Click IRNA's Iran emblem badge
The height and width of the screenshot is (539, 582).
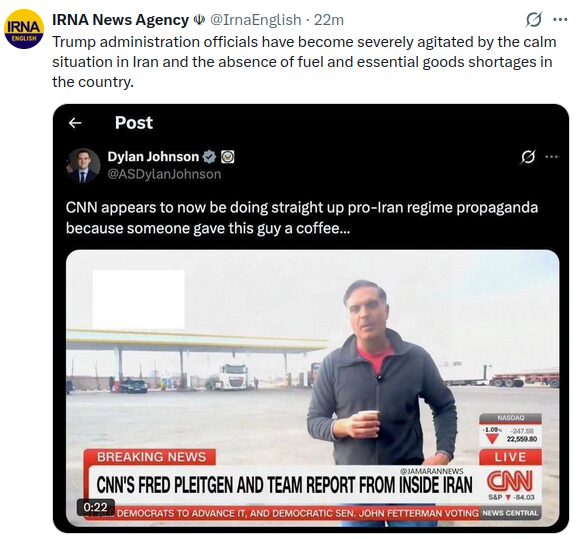tap(199, 20)
